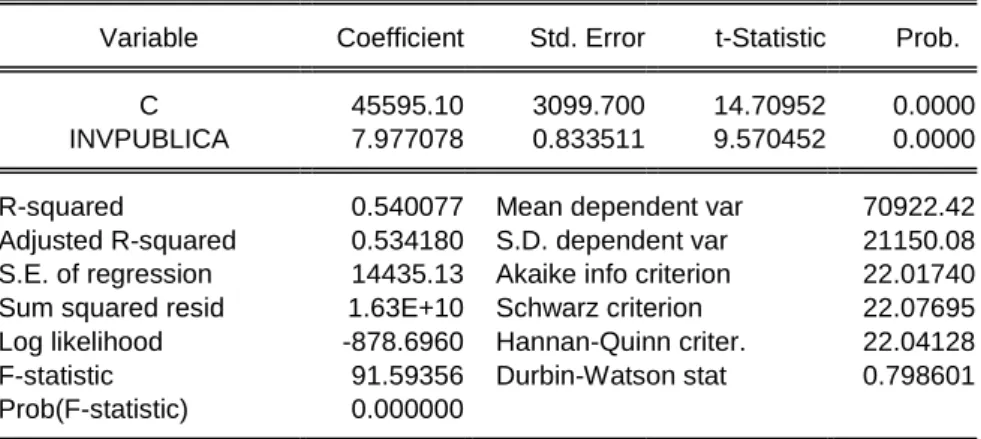The image size is (981, 439).
Task: Select the Durbin-Watson stat value 0.798601
Action: tap(918, 375)
